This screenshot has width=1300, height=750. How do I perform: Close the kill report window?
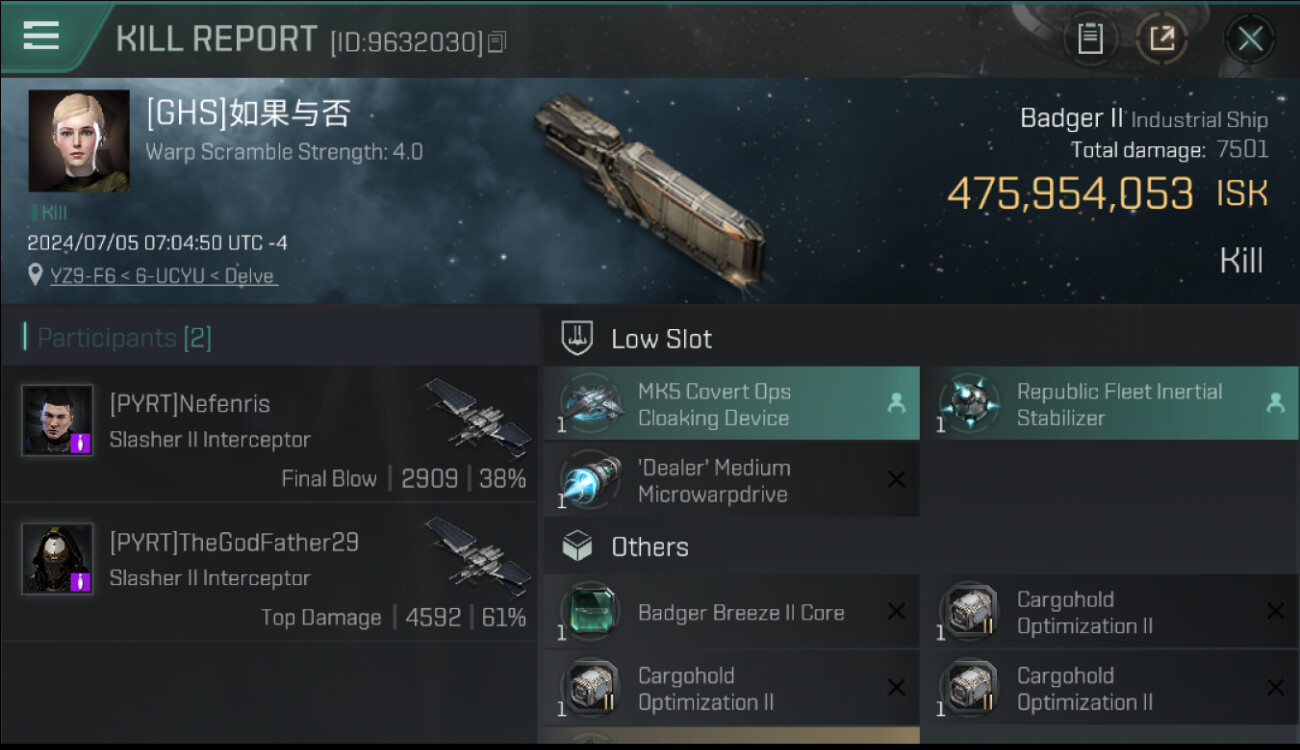[1249, 39]
